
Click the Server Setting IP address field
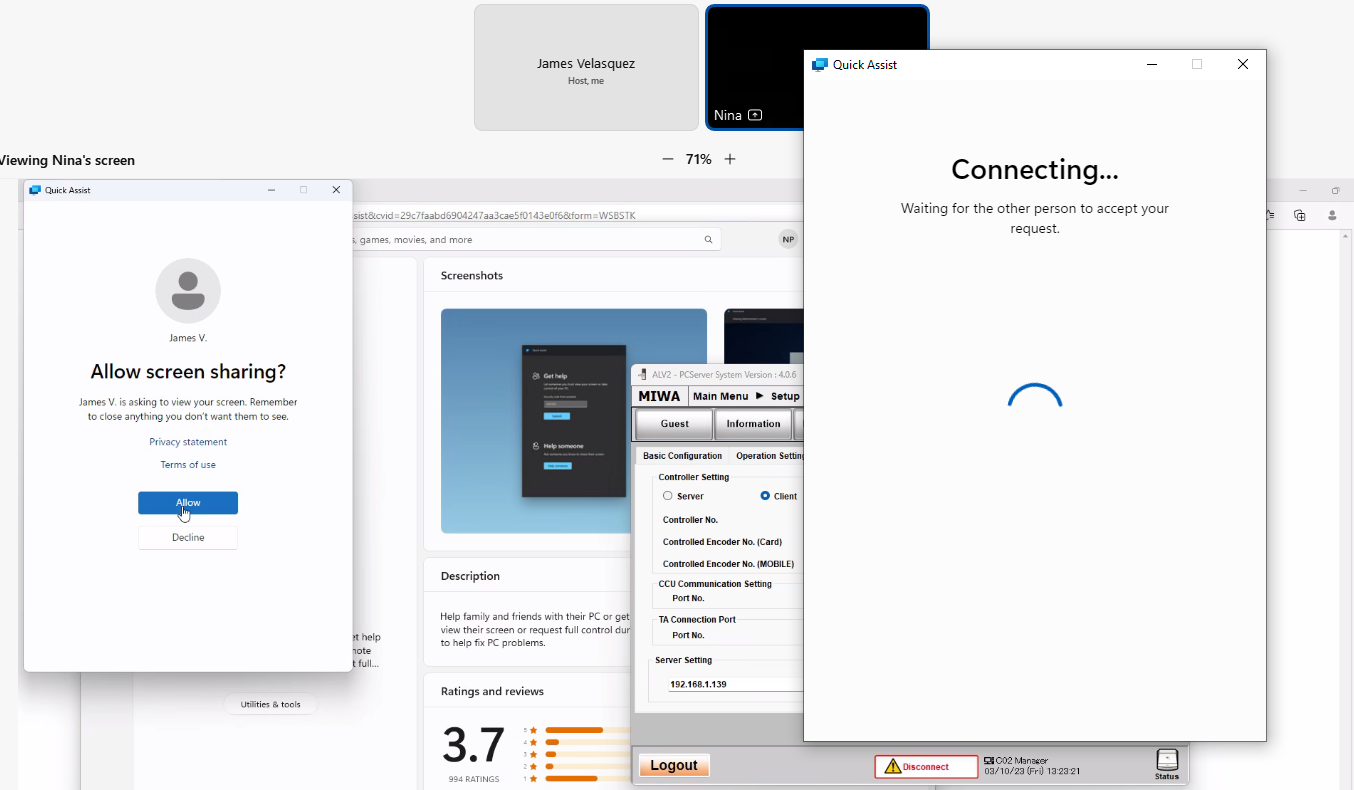(x=735, y=685)
